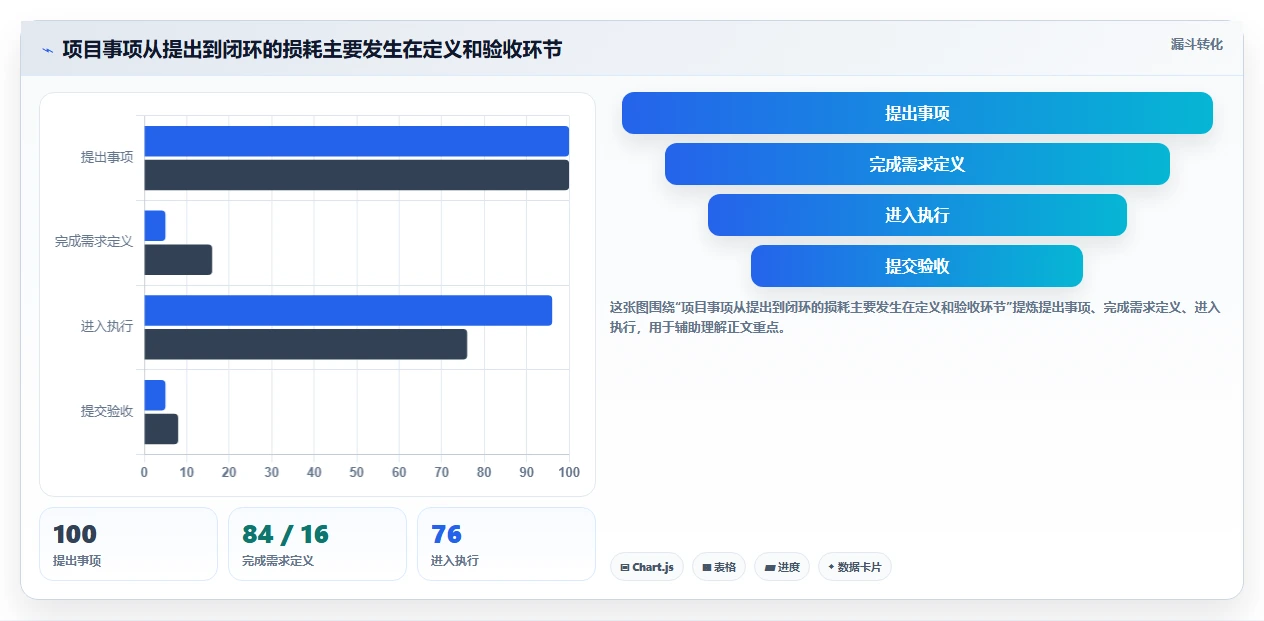Click the dark bar for 提出事项

point(357,175)
